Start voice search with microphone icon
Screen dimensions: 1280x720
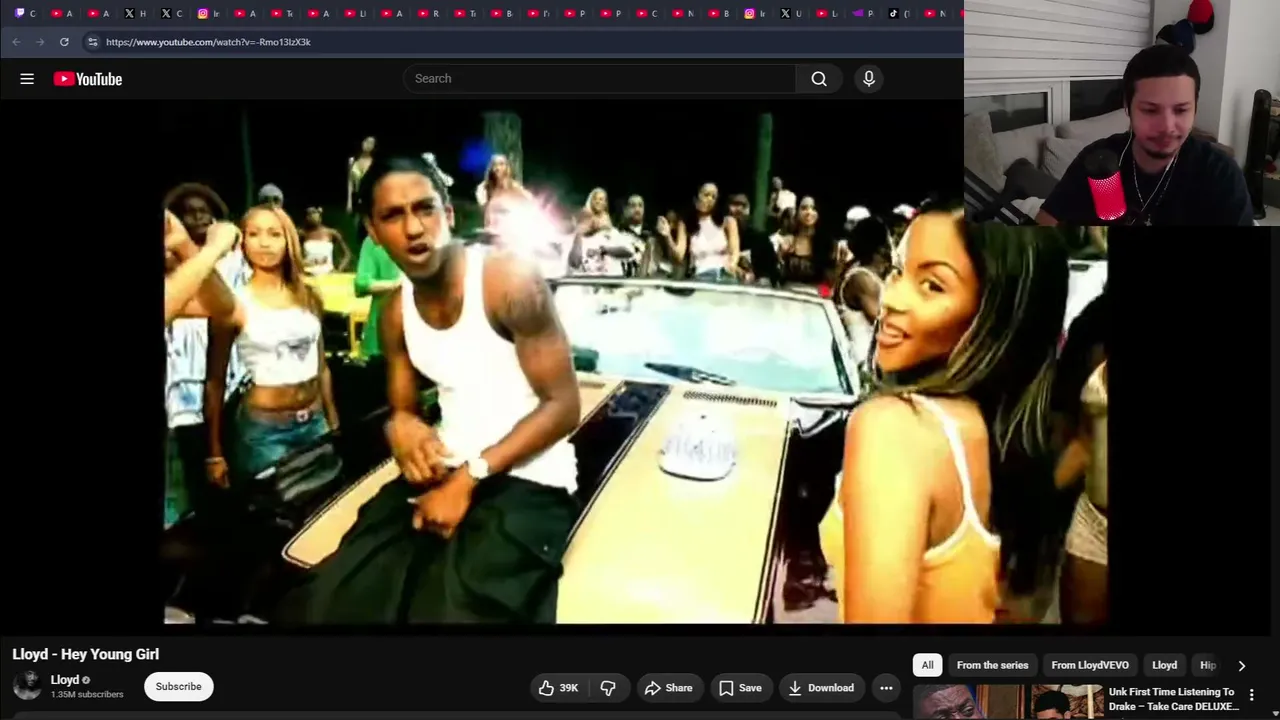click(x=869, y=79)
